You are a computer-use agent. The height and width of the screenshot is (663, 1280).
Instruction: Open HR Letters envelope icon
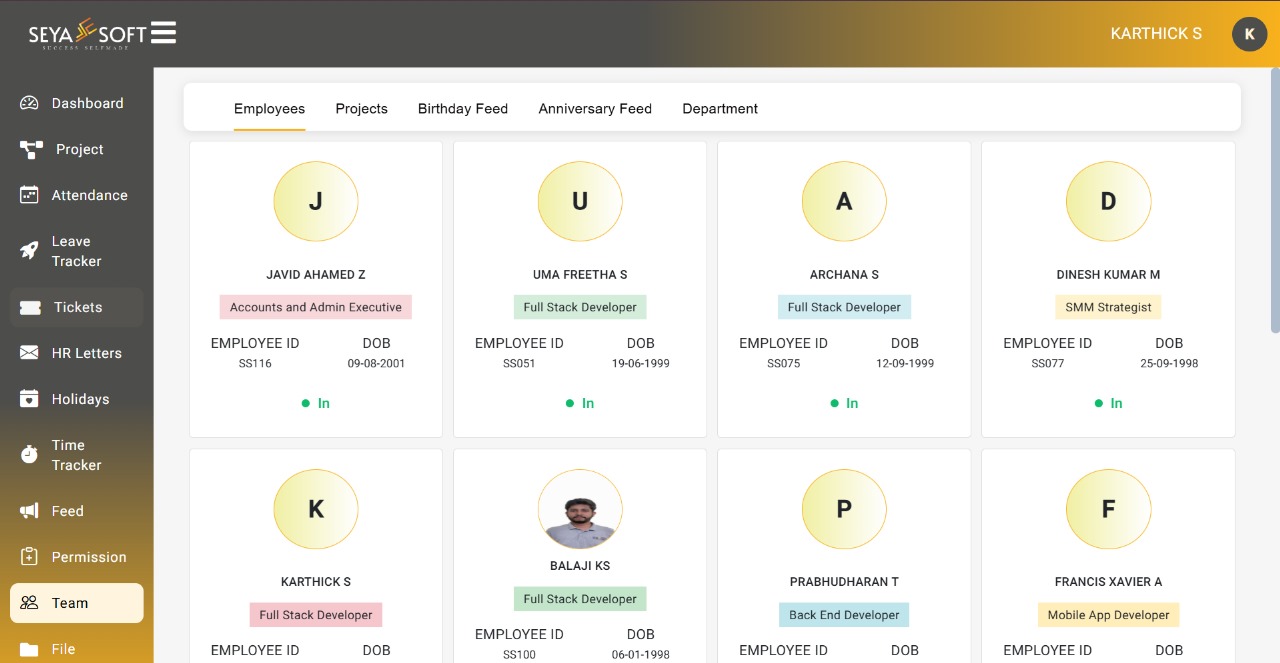(x=29, y=353)
